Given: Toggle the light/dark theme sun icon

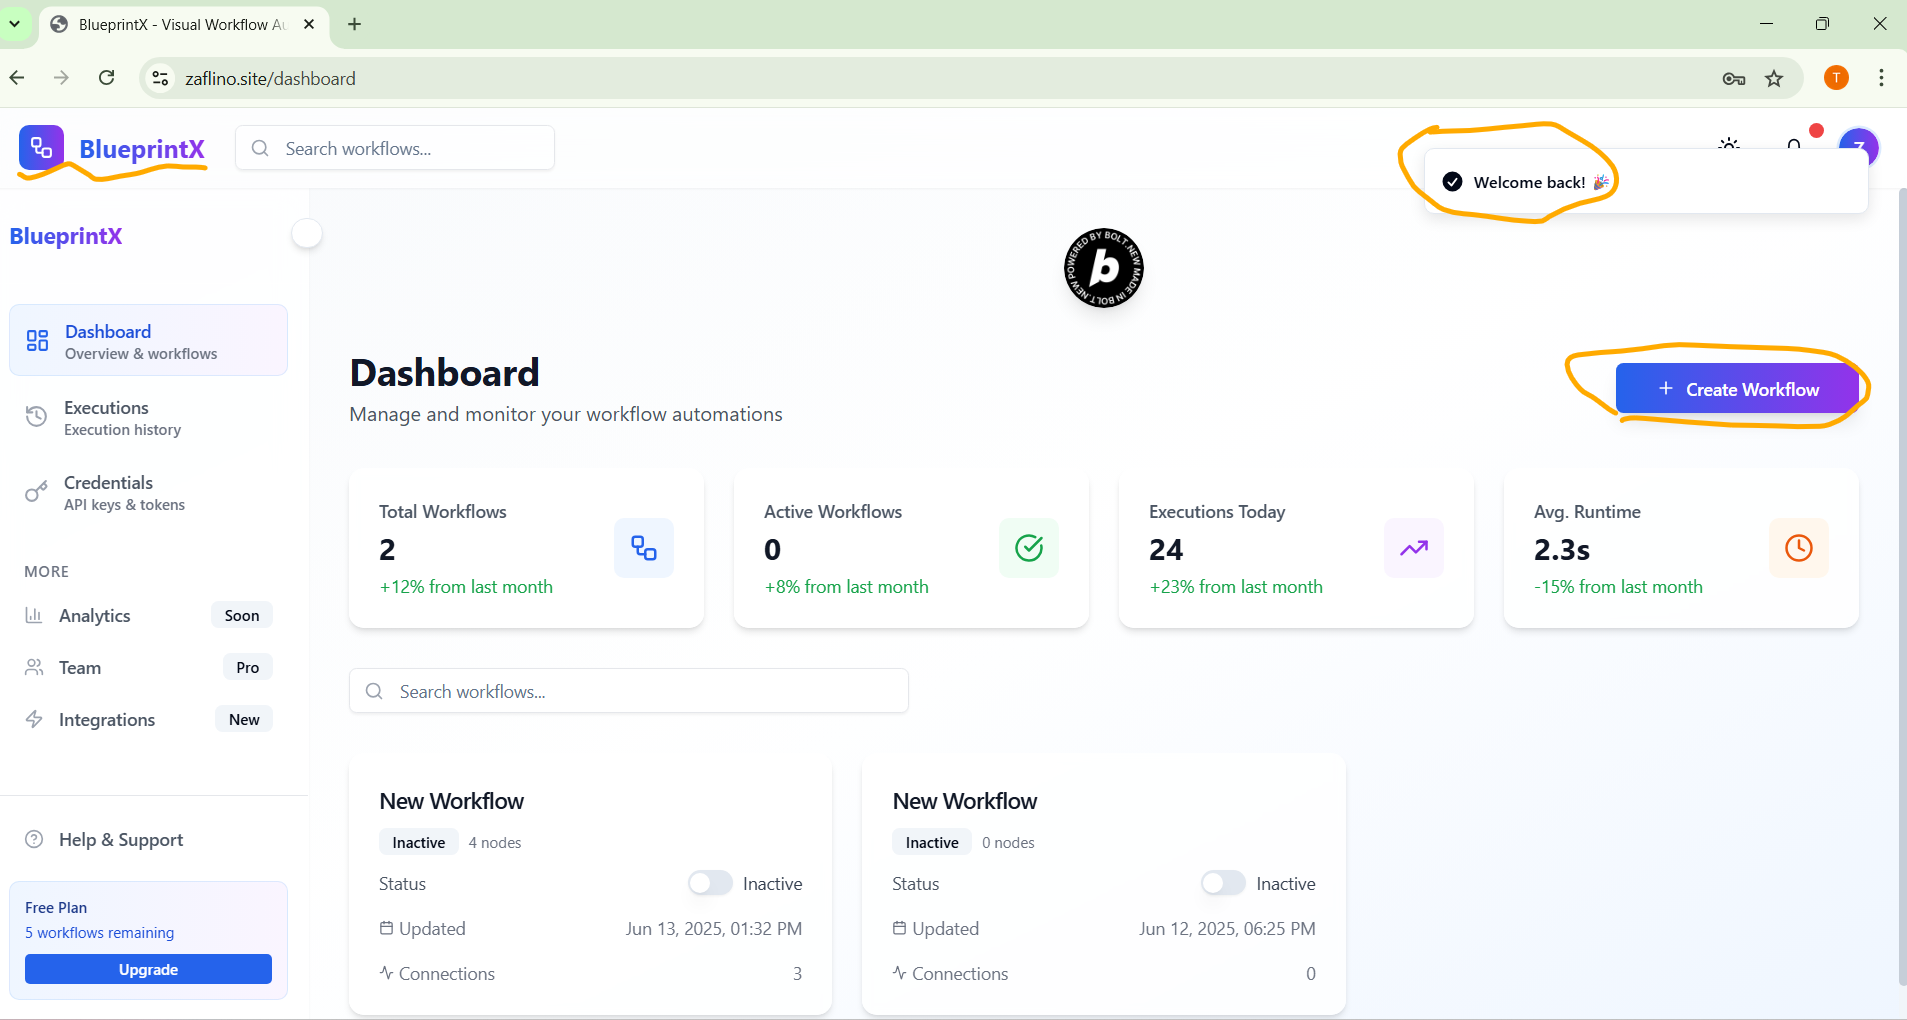Looking at the screenshot, I should [1729, 144].
